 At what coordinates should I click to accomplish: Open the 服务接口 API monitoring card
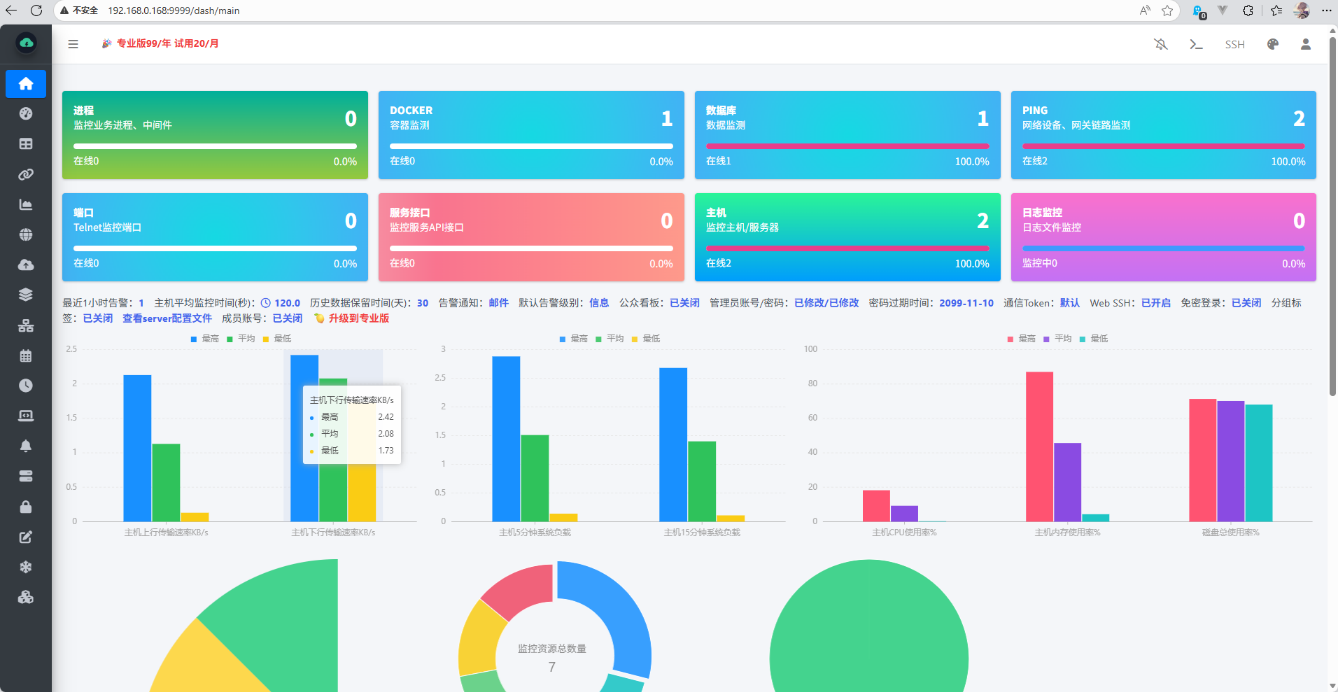(x=531, y=237)
